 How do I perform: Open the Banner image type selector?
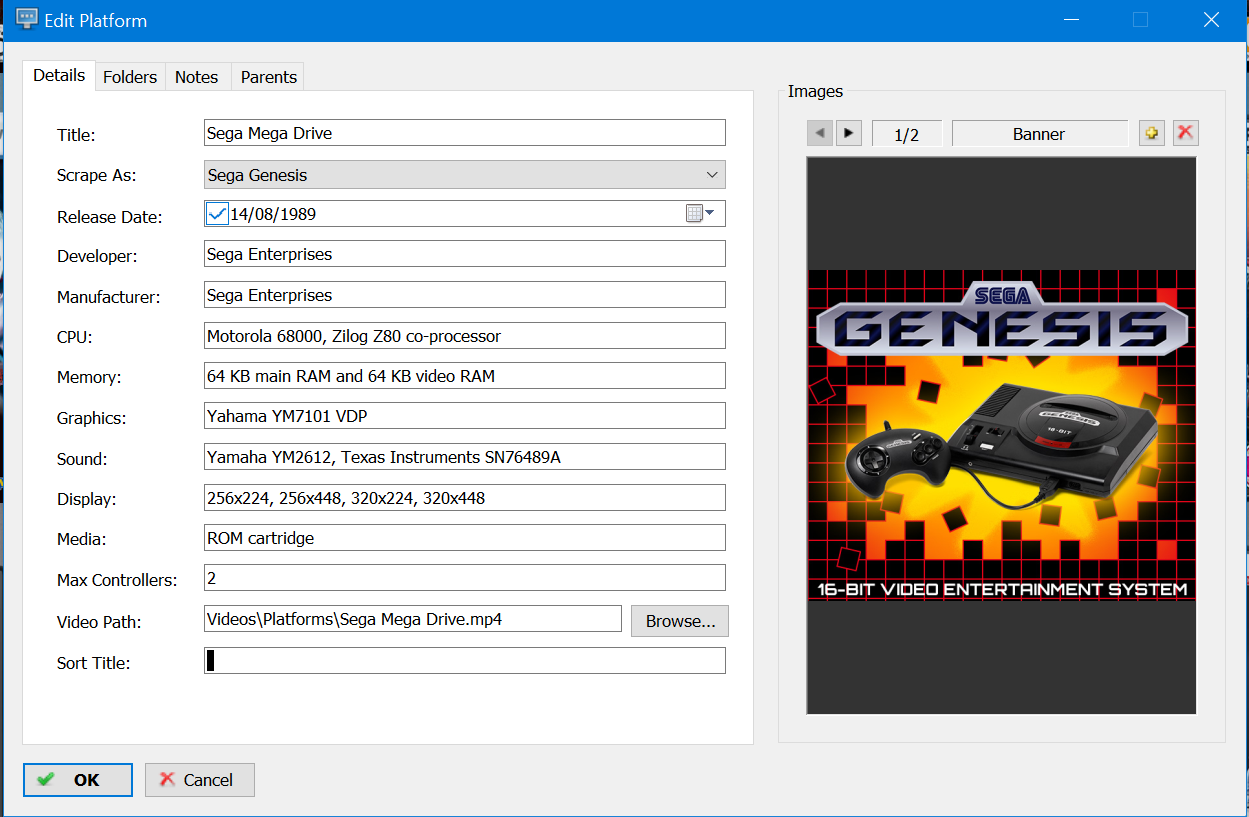pyautogui.click(x=1039, y=134)
